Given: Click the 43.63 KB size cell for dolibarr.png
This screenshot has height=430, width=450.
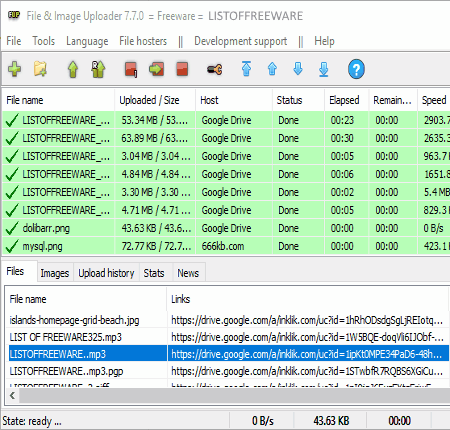Looking at the screenshot, I should [156, 228].
